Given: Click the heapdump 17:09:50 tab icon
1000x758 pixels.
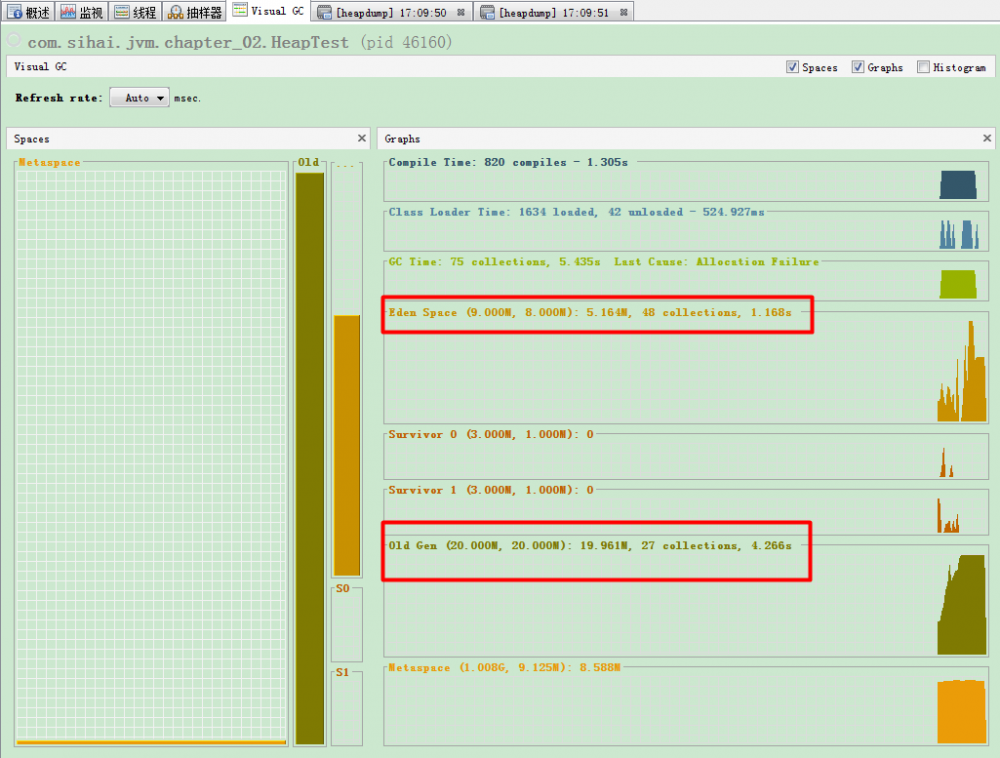Looking at the screenshot, I should 324,12.
